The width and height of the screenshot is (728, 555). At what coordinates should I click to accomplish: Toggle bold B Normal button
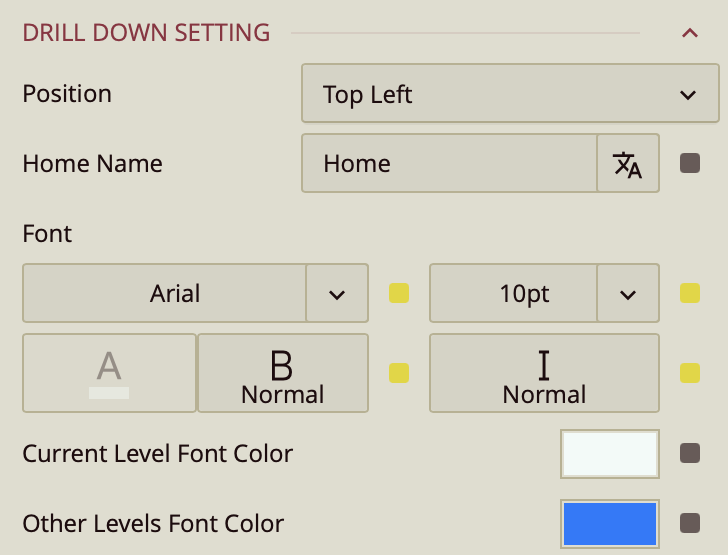coord(283,373)
